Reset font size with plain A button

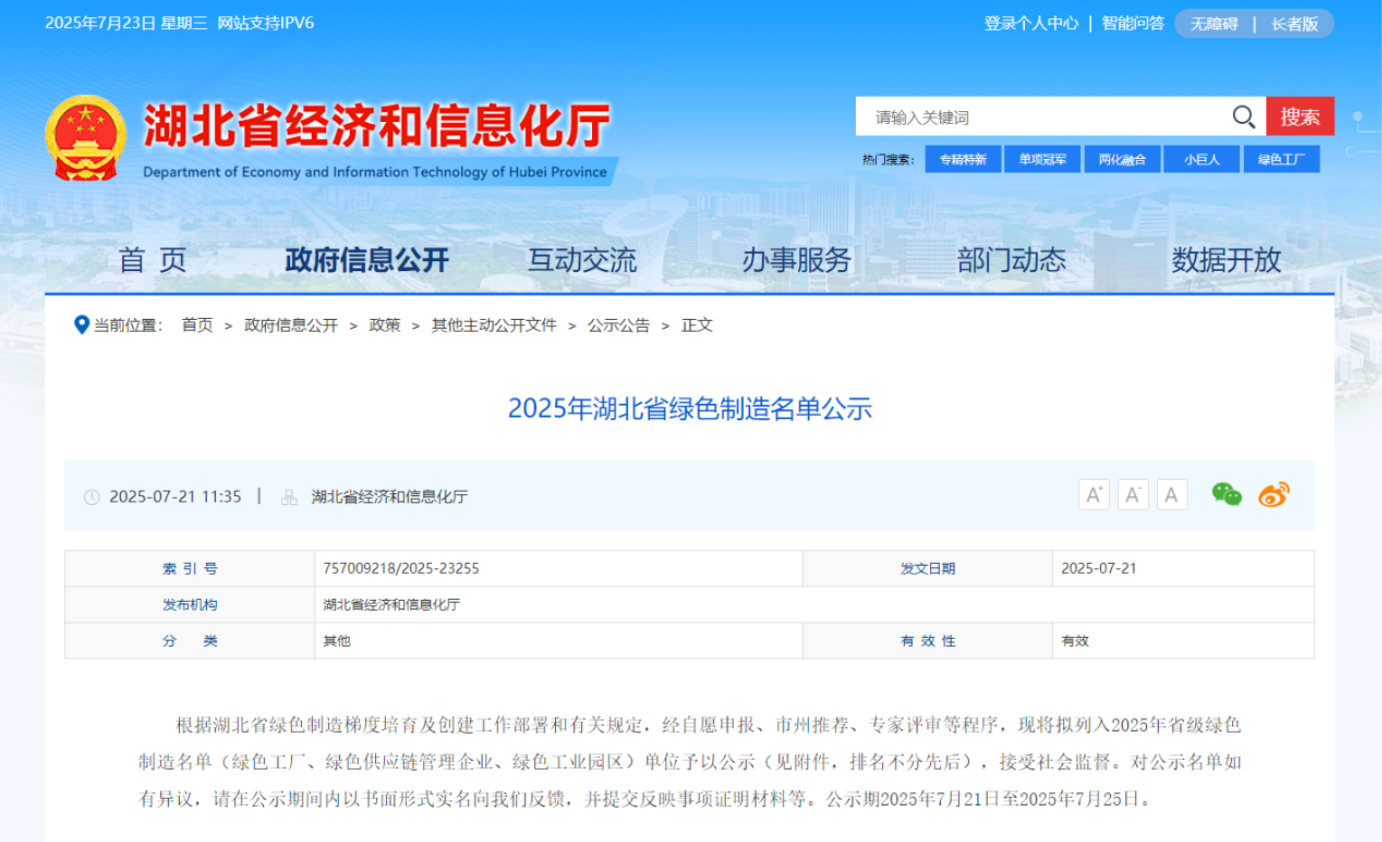[x=1172, y=495]
